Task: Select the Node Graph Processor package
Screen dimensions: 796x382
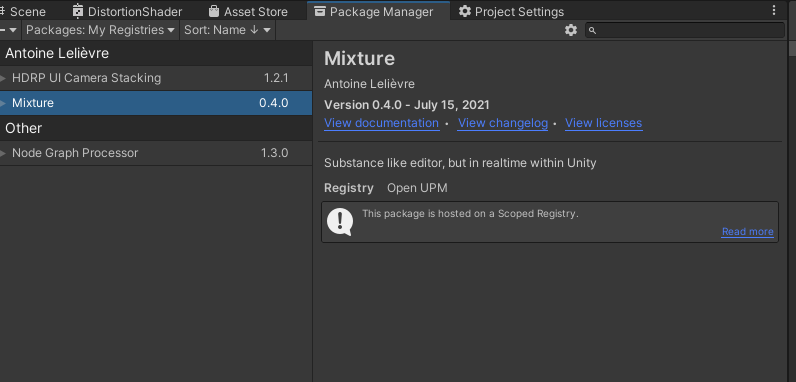Action: point(156,153)
